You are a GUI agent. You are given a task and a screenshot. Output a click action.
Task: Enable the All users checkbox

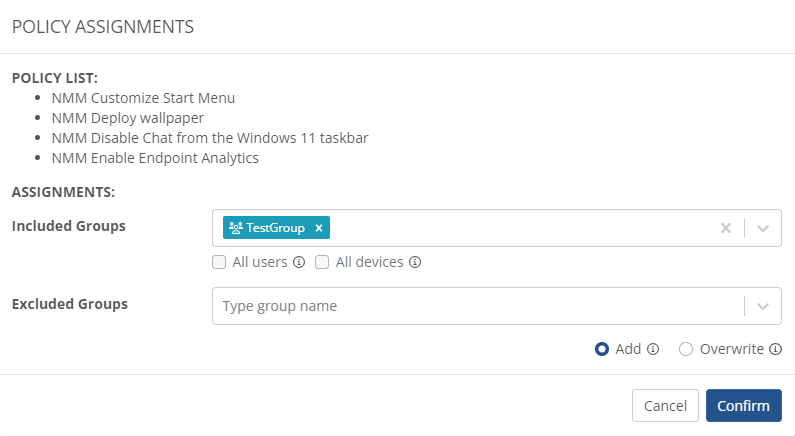[219, 263]
